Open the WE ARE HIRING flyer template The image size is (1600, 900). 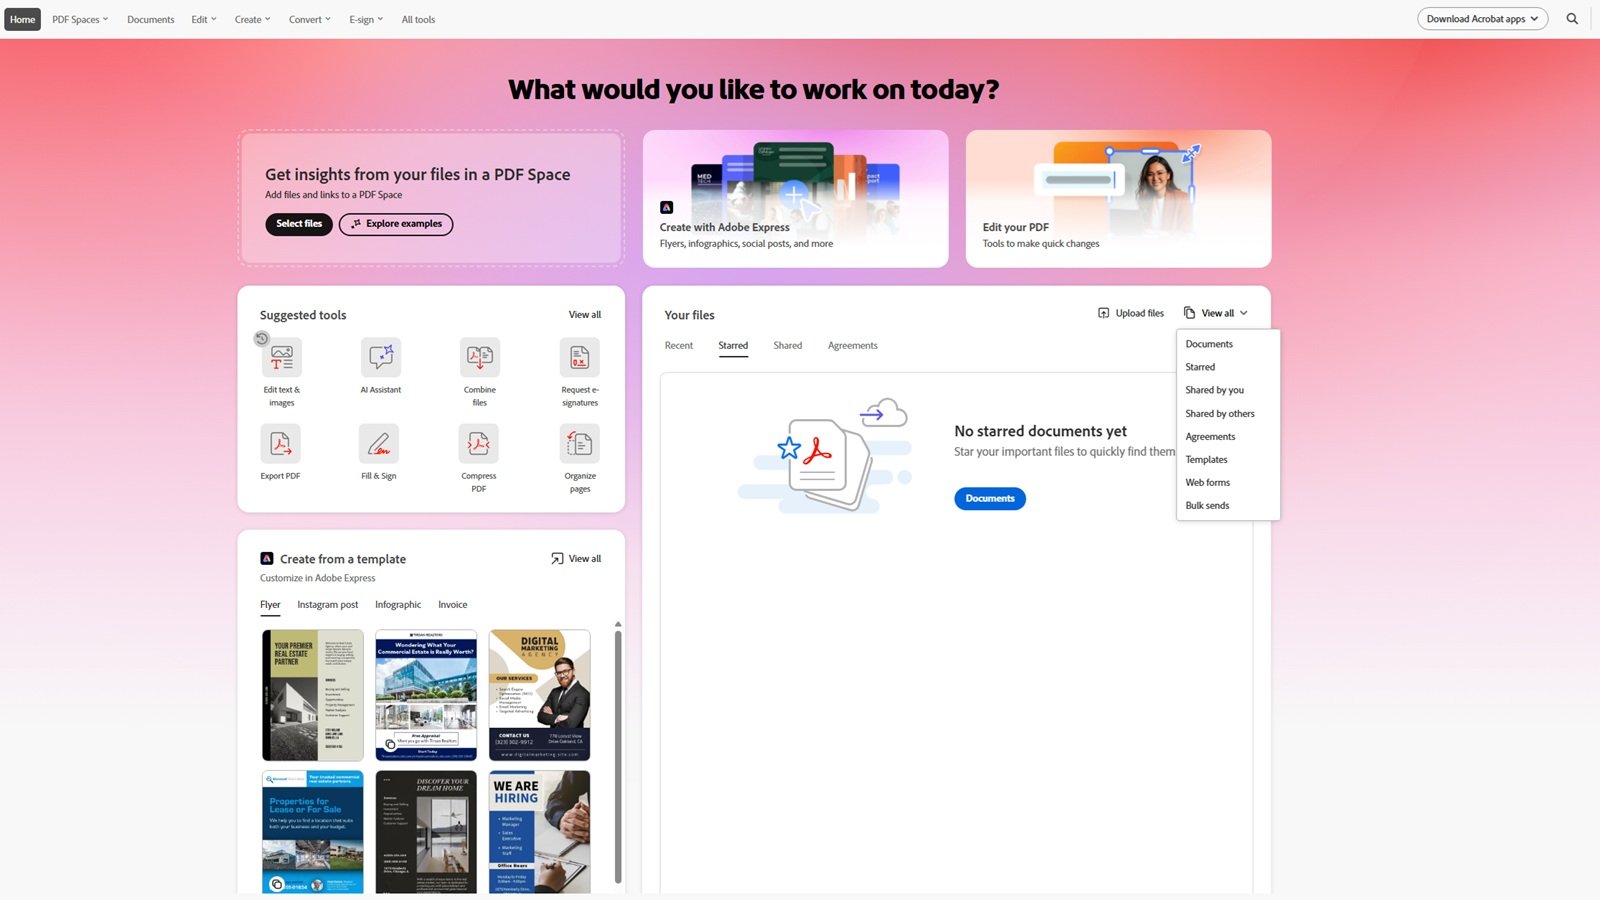pos(539,831)
